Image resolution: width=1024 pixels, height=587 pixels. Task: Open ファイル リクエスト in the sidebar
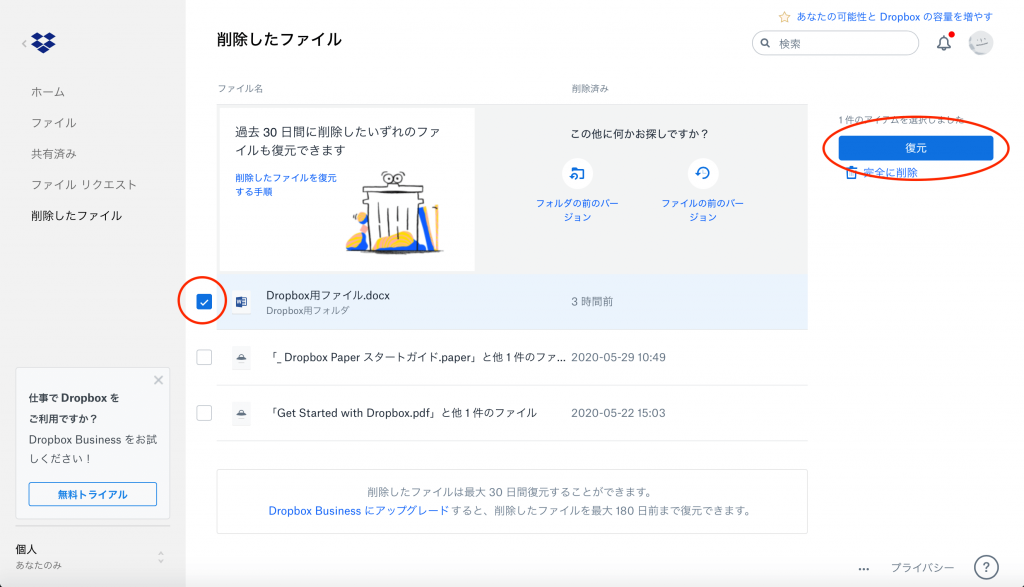point(84,185)
